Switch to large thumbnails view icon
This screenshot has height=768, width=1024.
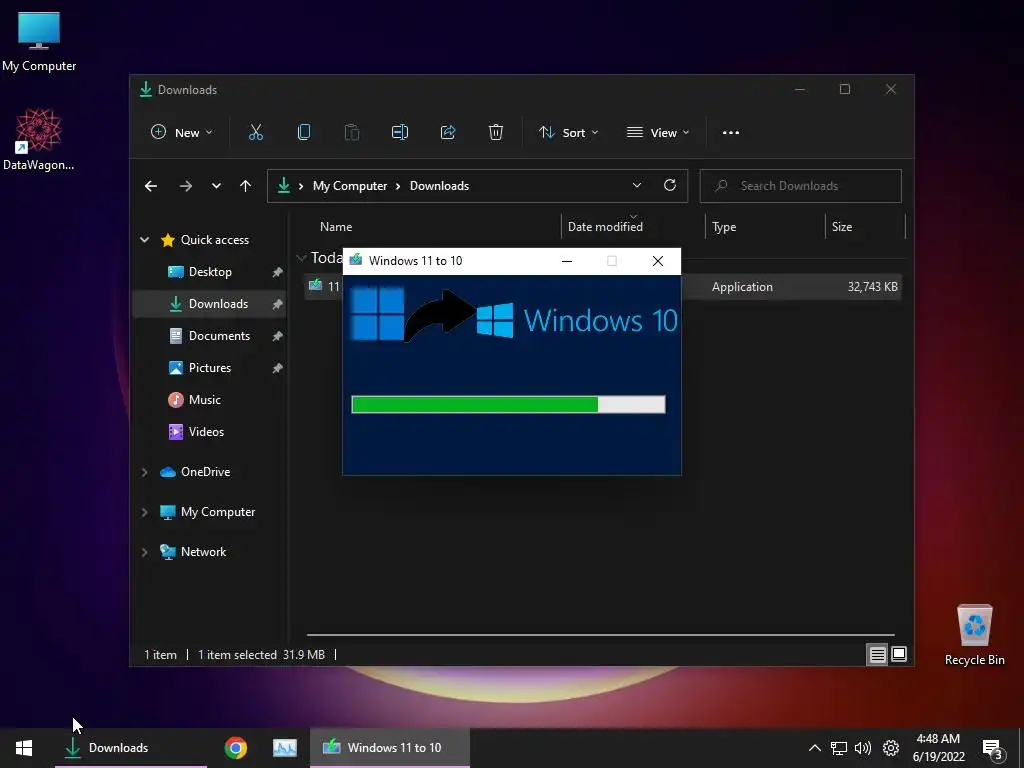899,654
